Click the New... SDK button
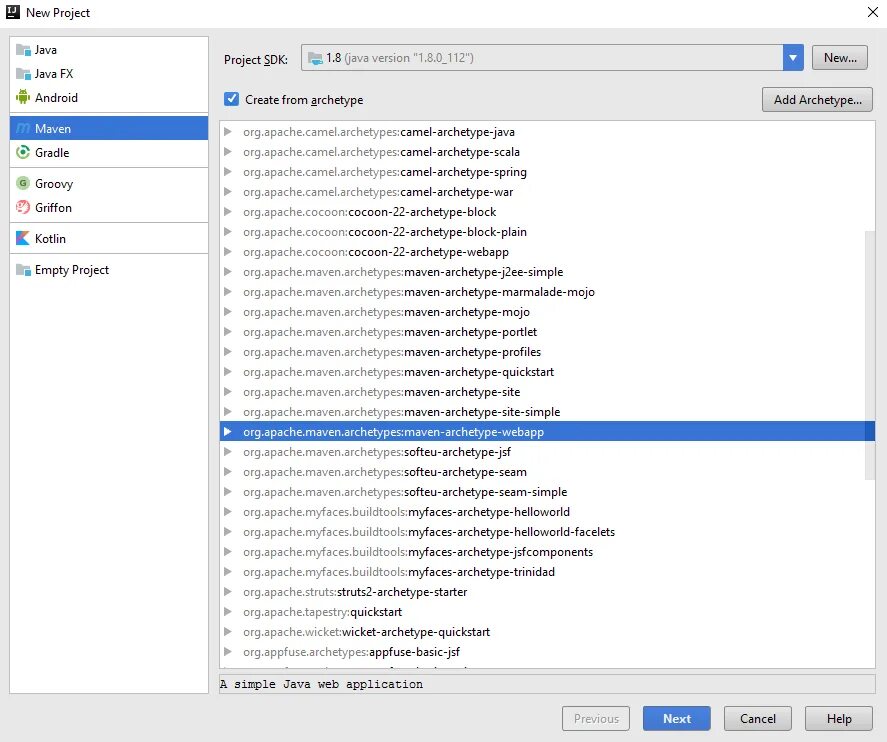The image size is (887, 742). [839, 58]
